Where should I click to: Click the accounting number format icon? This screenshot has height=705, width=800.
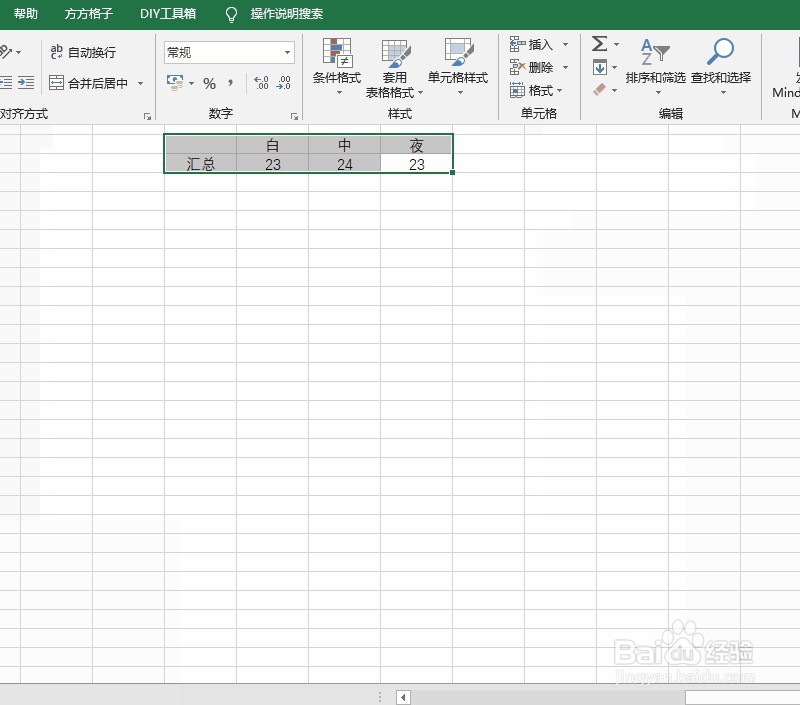pos(175,83)
